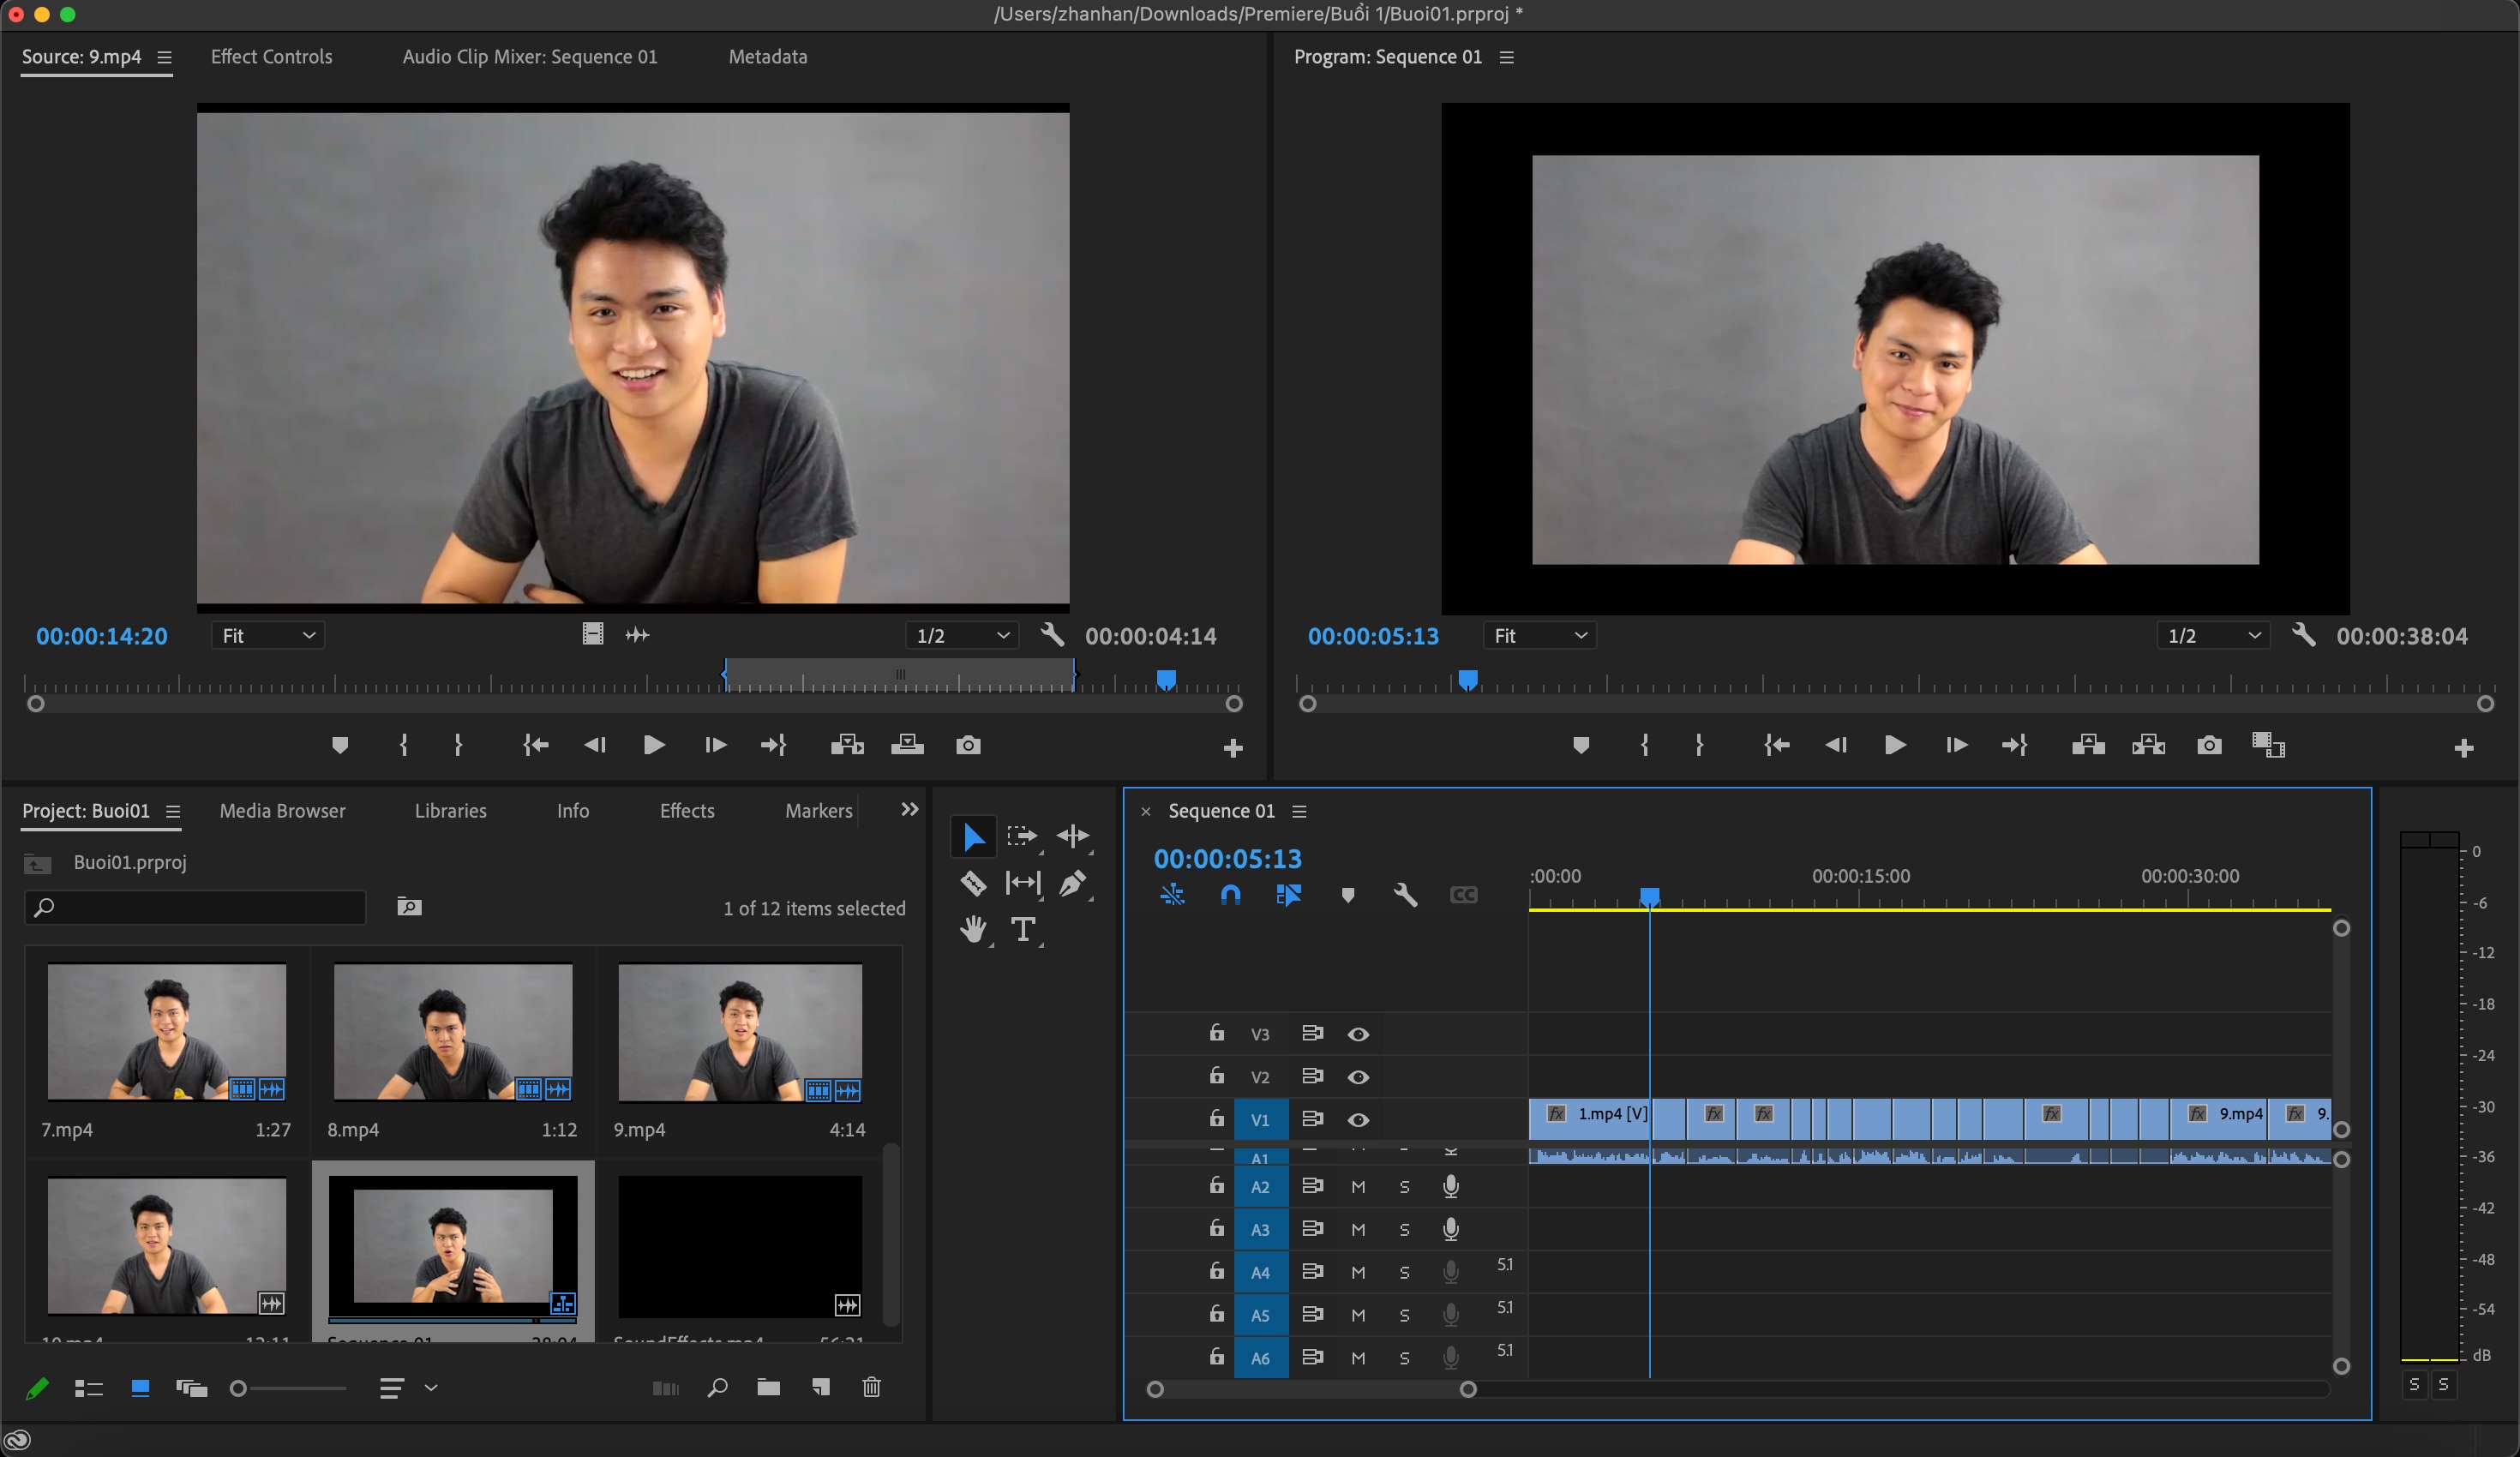Click Overwrite button in Source monitor
This screenshot has height=1457, width=2520.
907,745
